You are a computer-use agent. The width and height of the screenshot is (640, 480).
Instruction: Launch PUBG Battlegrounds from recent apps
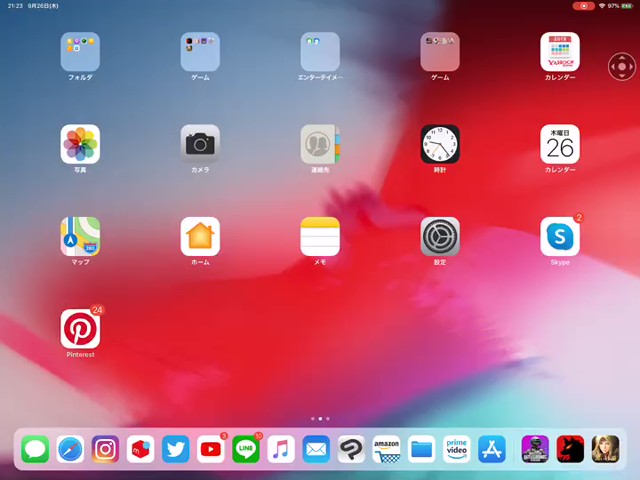pyautogui.click(x=535, y=449)
